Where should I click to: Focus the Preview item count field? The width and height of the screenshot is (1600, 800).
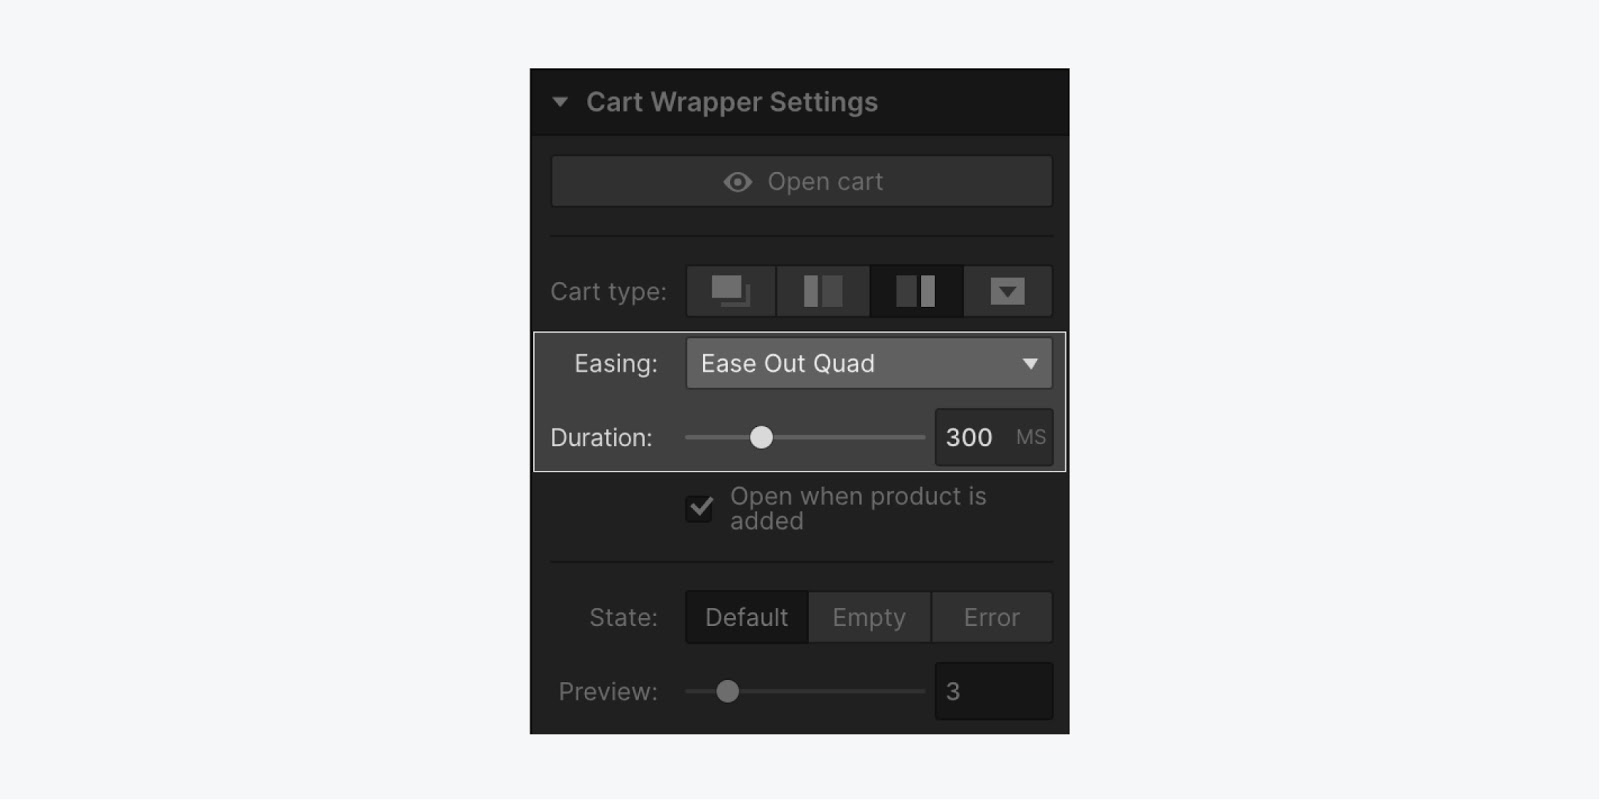tap(994, 691)
